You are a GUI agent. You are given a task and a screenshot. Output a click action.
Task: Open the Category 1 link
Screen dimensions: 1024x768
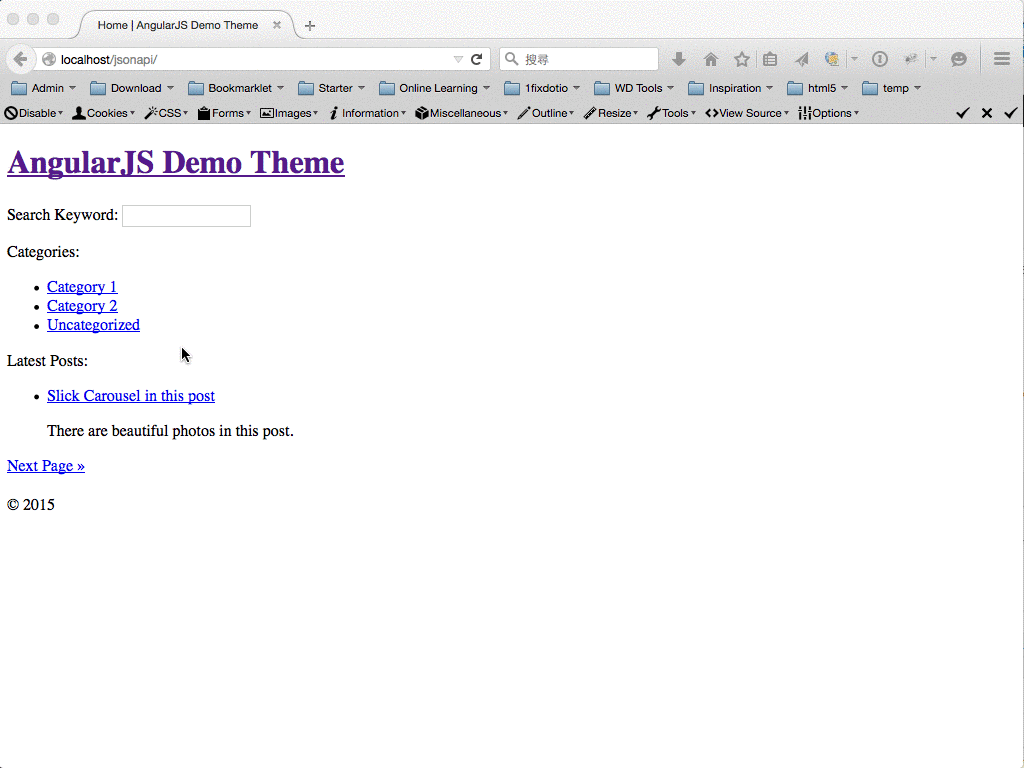82,287
